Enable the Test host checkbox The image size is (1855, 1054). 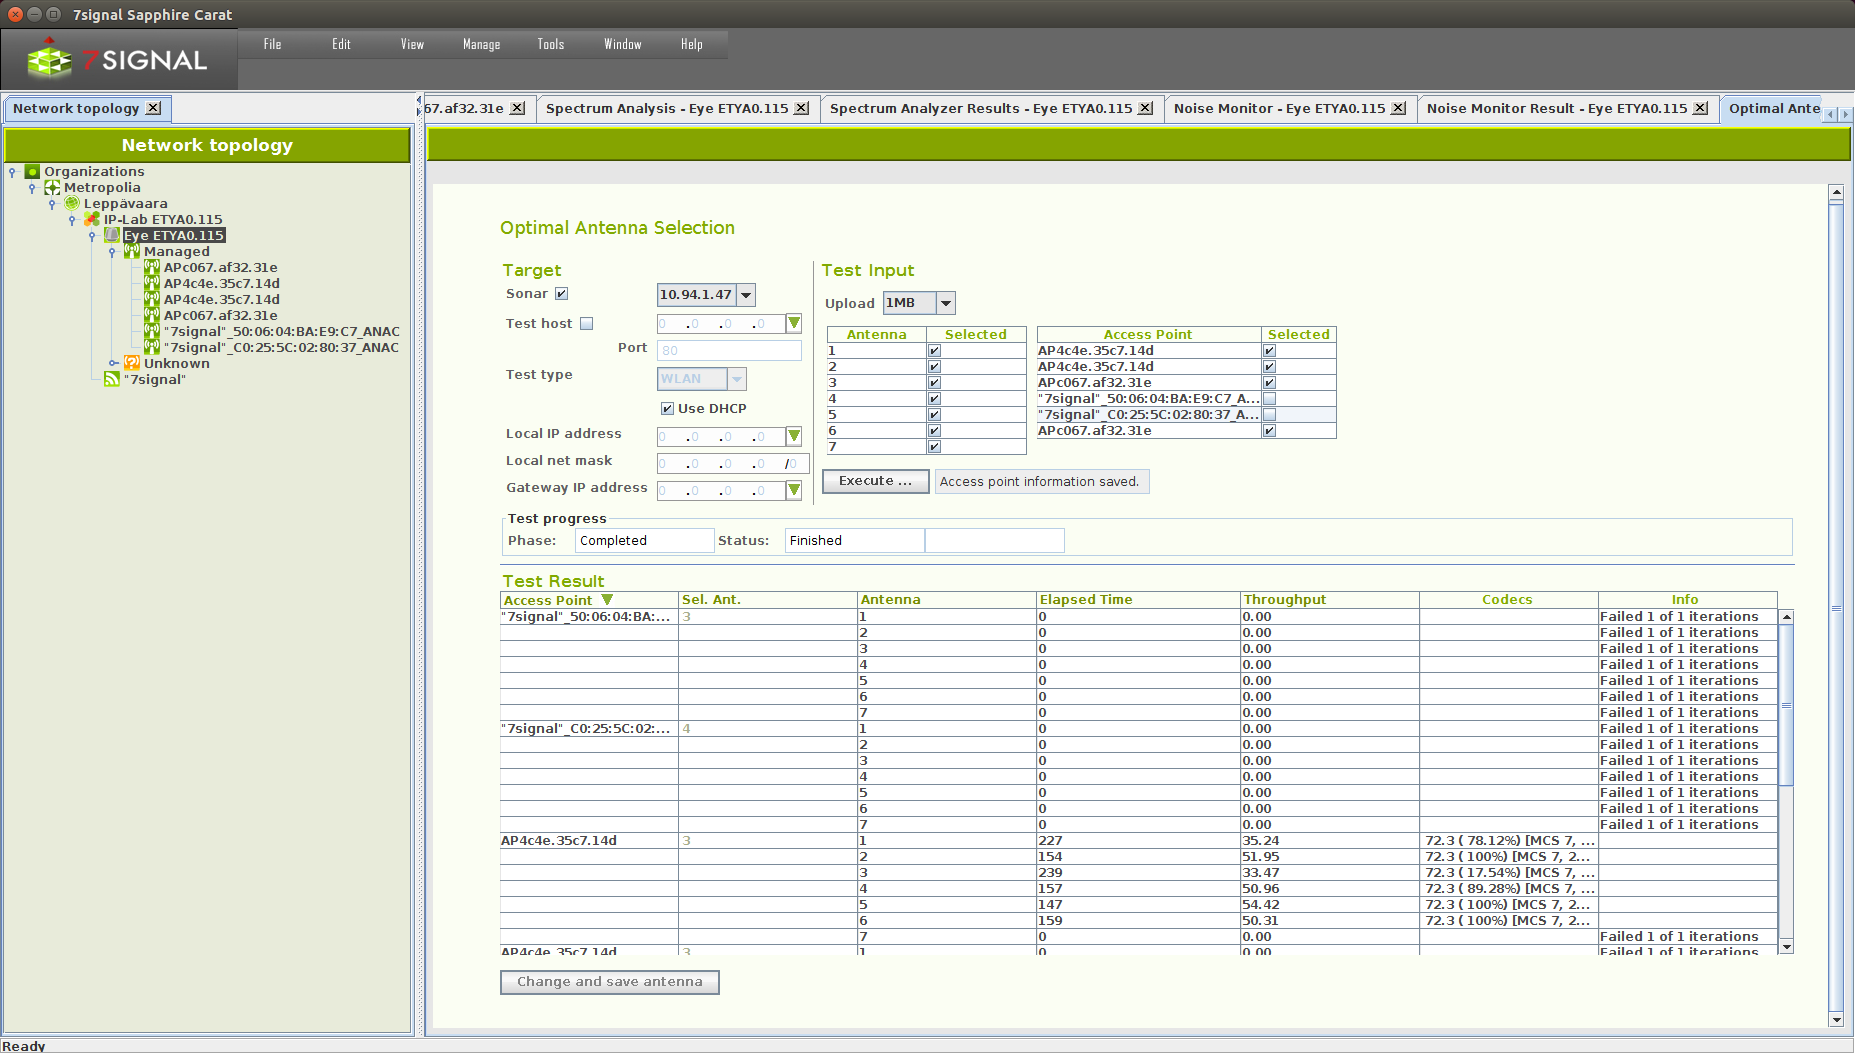coord(587,324)
